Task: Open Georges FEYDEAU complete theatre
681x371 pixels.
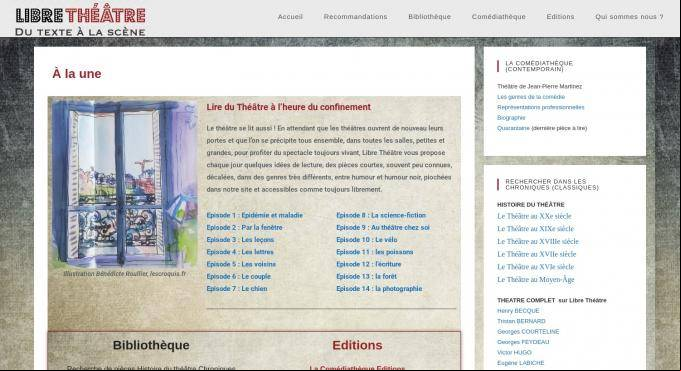Action: (523, 342)
